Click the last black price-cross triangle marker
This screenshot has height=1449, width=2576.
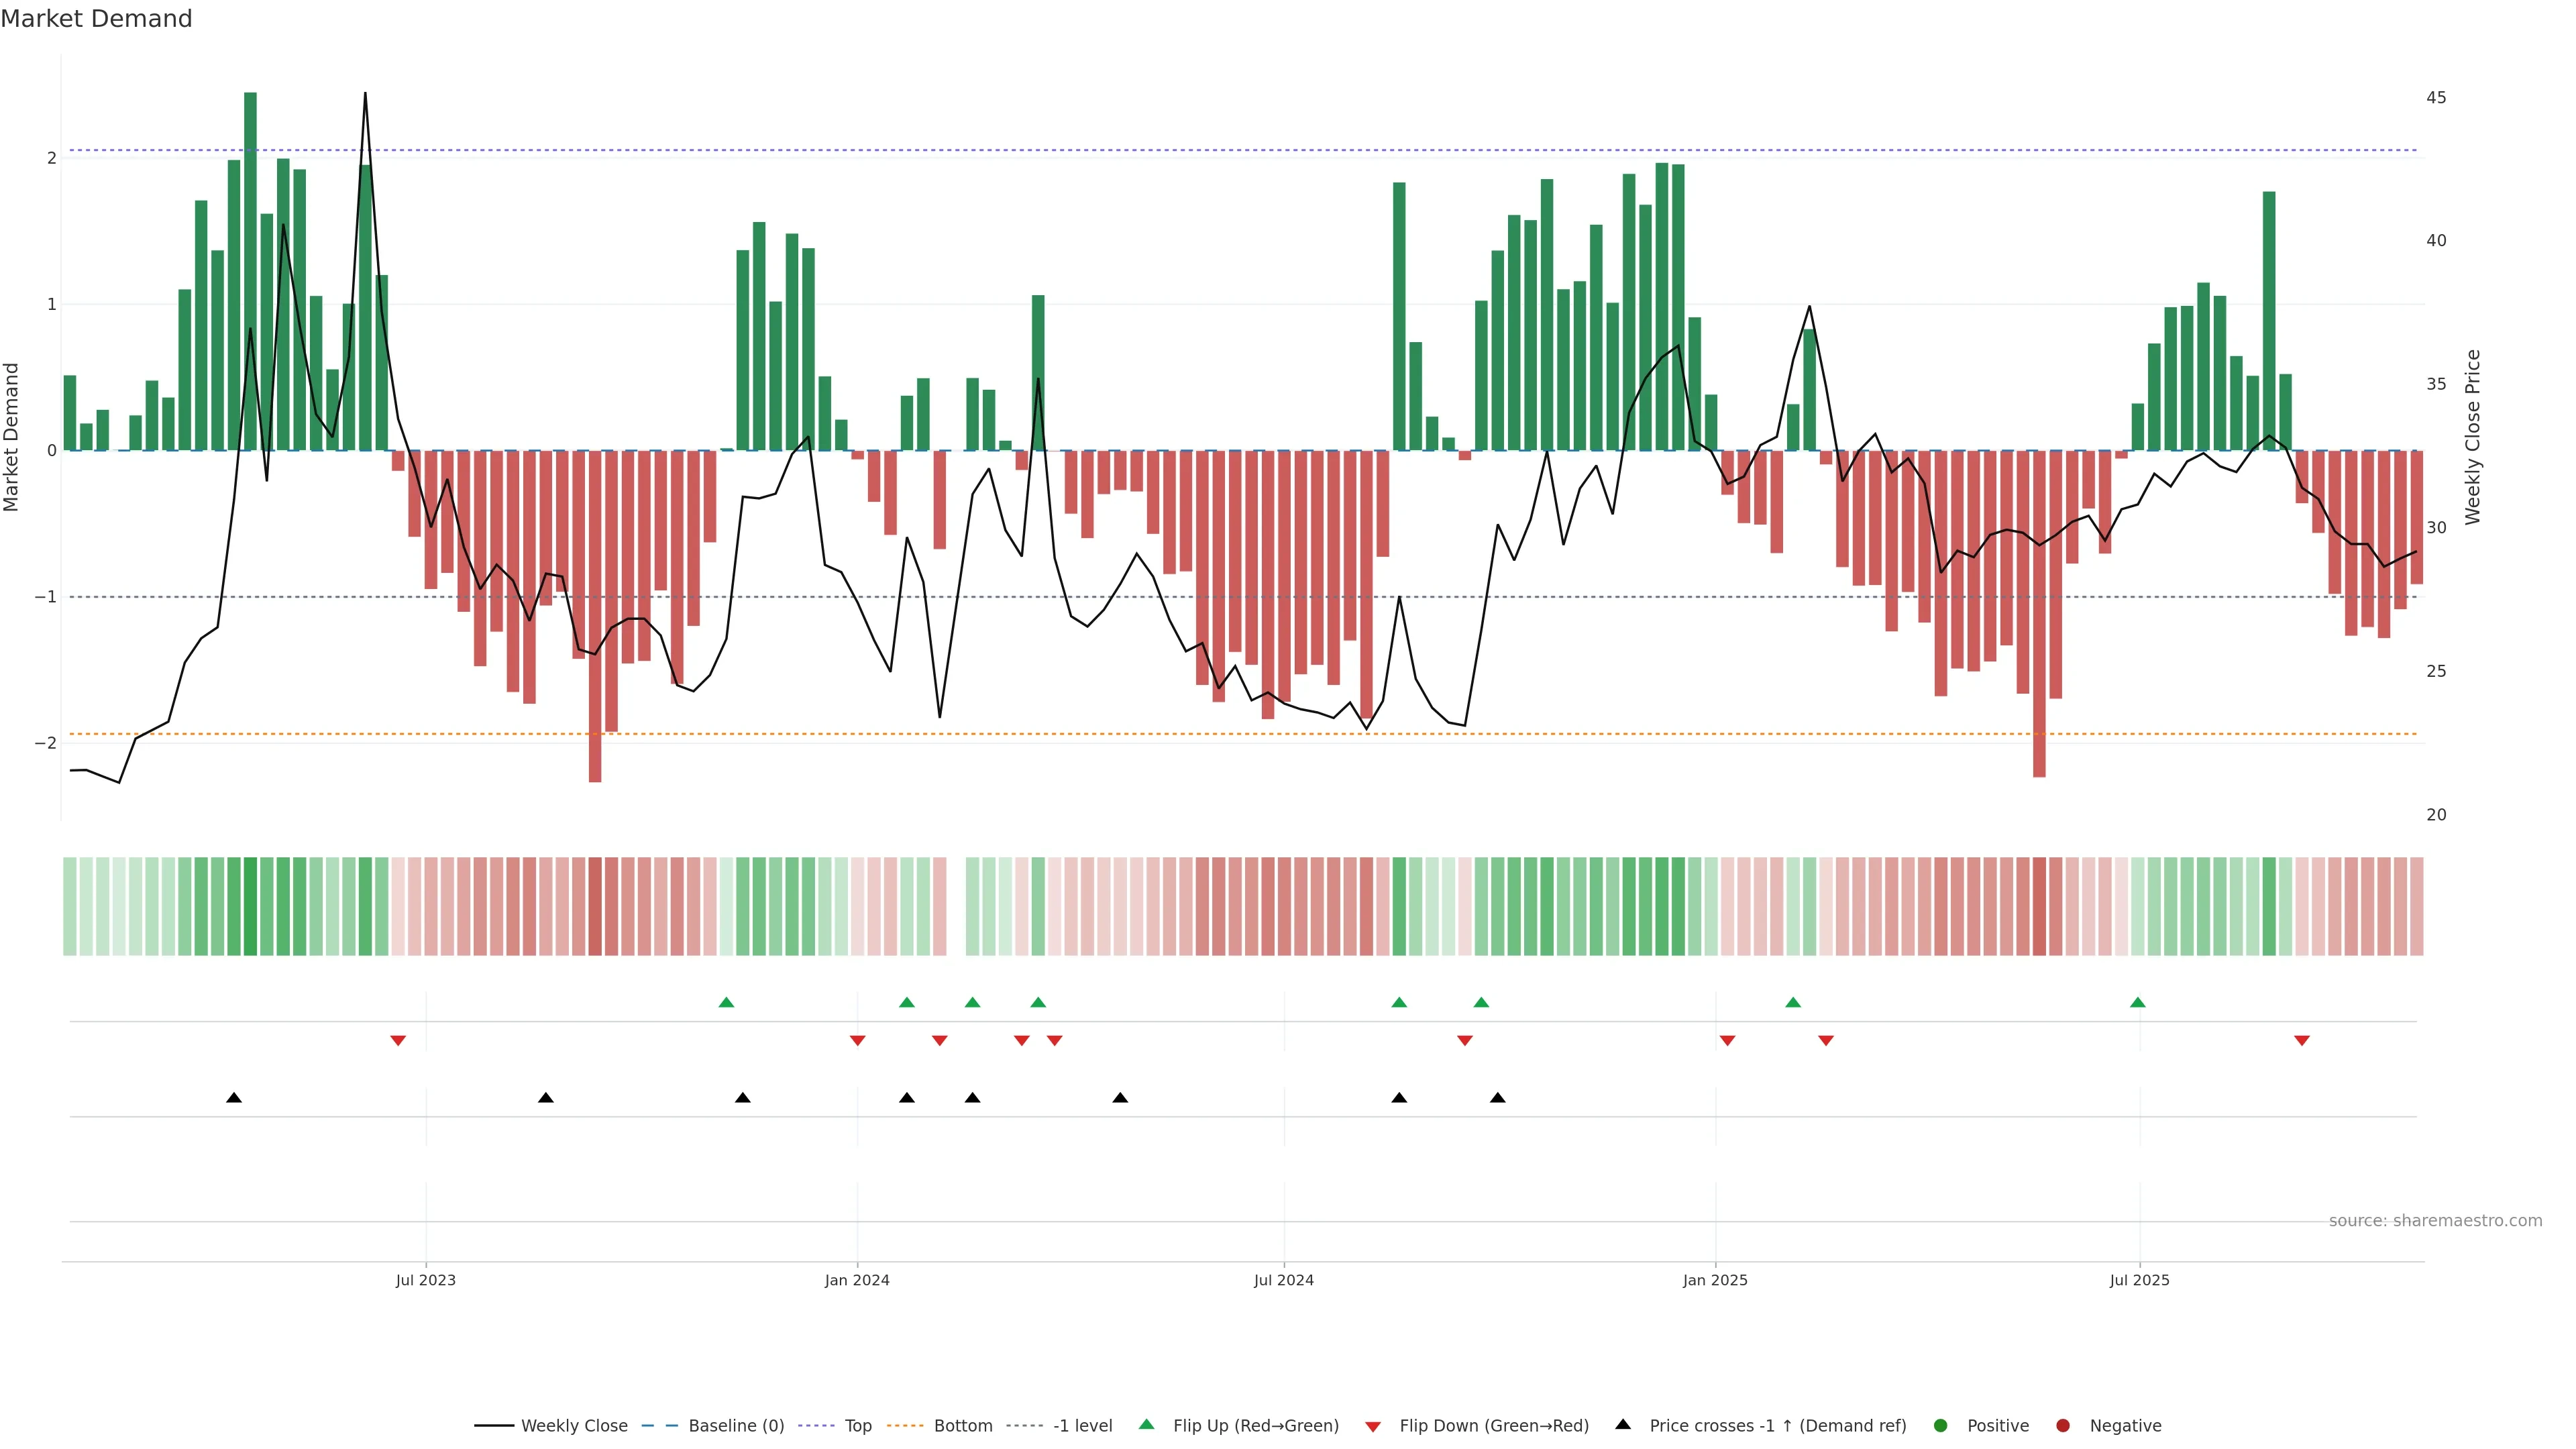pyautogui.click(x=1498, y=1098)
